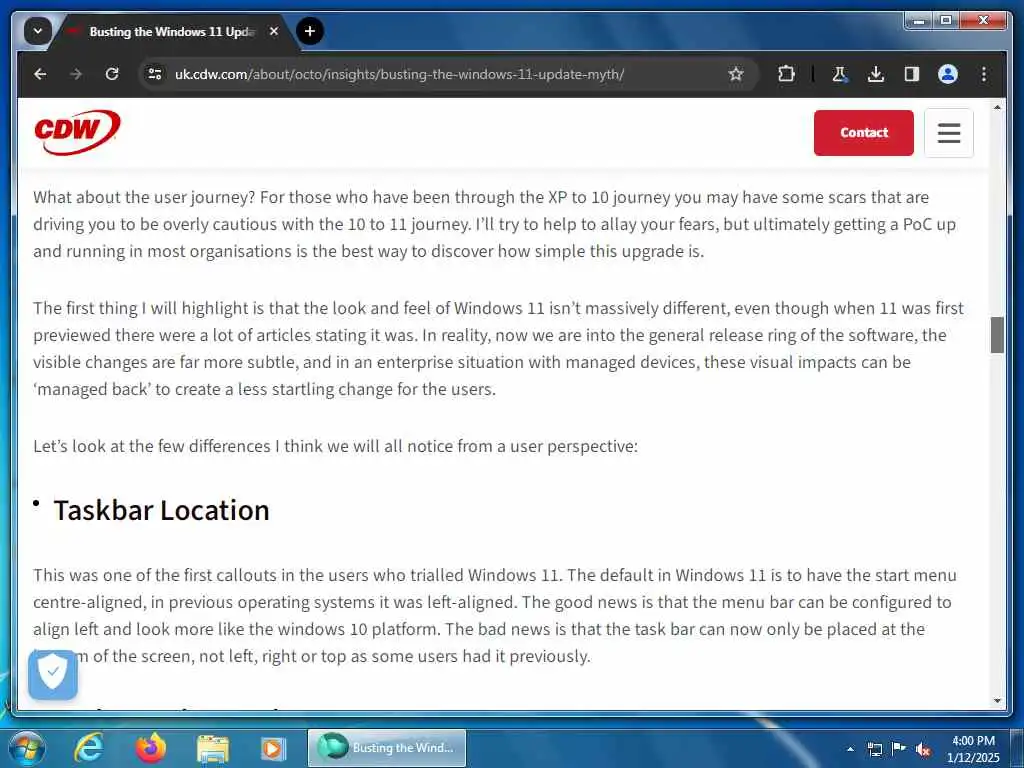This screenshot has height=768, width=1024.
Task: Open the Downloads icon
Action: click(x=876, y=74)
